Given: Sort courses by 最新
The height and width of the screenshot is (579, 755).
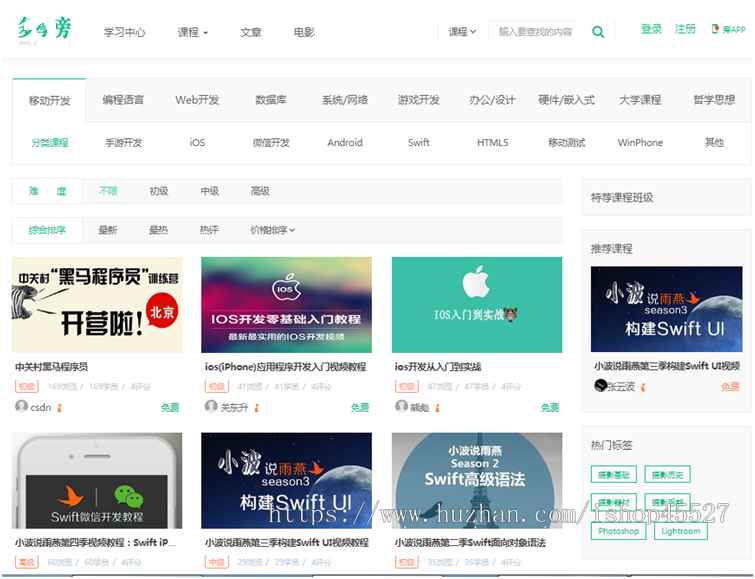Looking at the screenshot, I should (107, 230).
